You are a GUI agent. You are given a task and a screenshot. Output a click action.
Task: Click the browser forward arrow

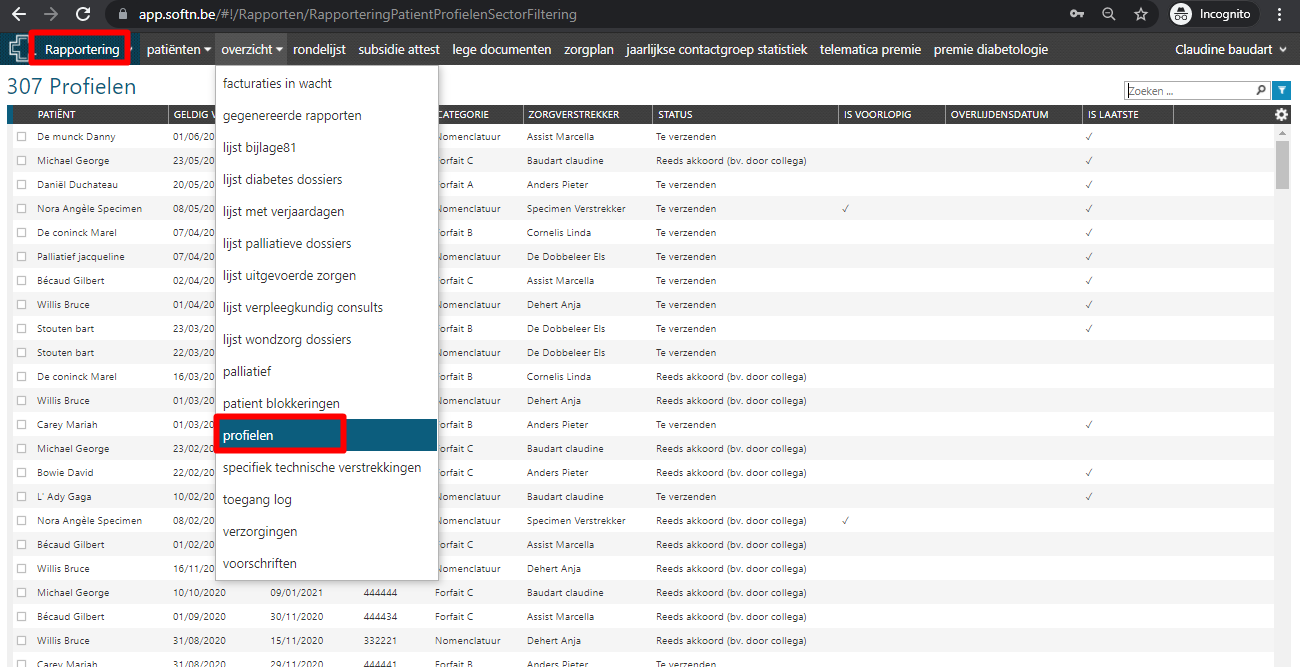[50, 15]
